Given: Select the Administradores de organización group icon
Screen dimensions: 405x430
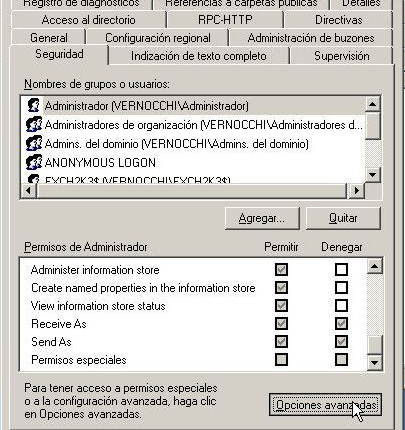Looking at the screenshot, I should [34, 124].
